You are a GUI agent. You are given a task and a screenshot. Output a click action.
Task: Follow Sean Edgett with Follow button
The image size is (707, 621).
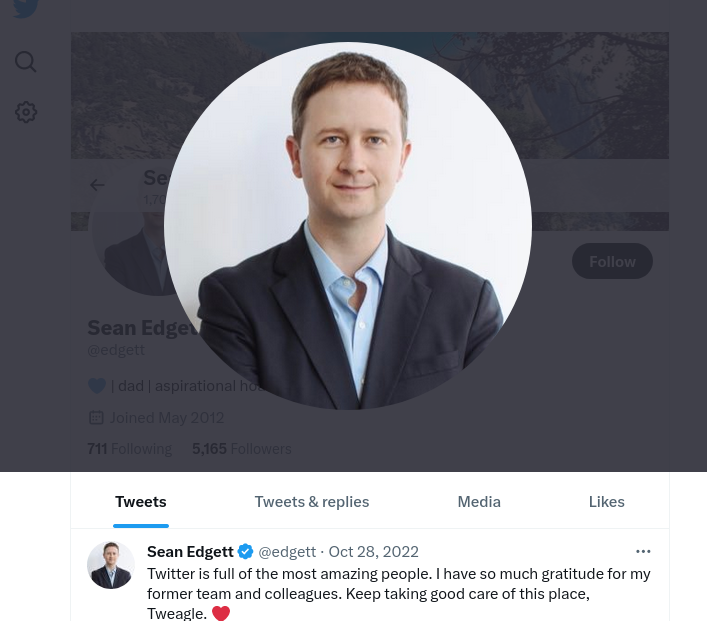point(612,261)
